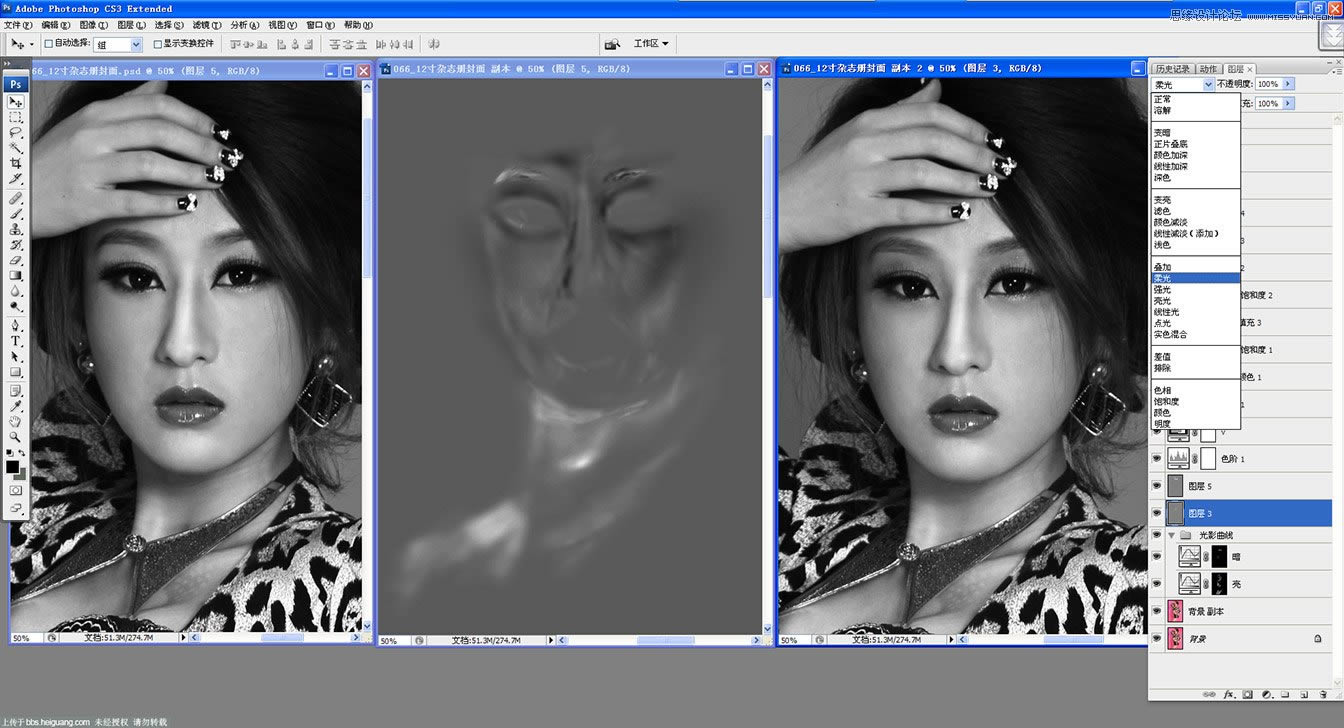The width and height of the screenshot is (1344, 728).
Task: Open the blend mode combo box showing 柔光
Action: click(x=1183, y=84)
